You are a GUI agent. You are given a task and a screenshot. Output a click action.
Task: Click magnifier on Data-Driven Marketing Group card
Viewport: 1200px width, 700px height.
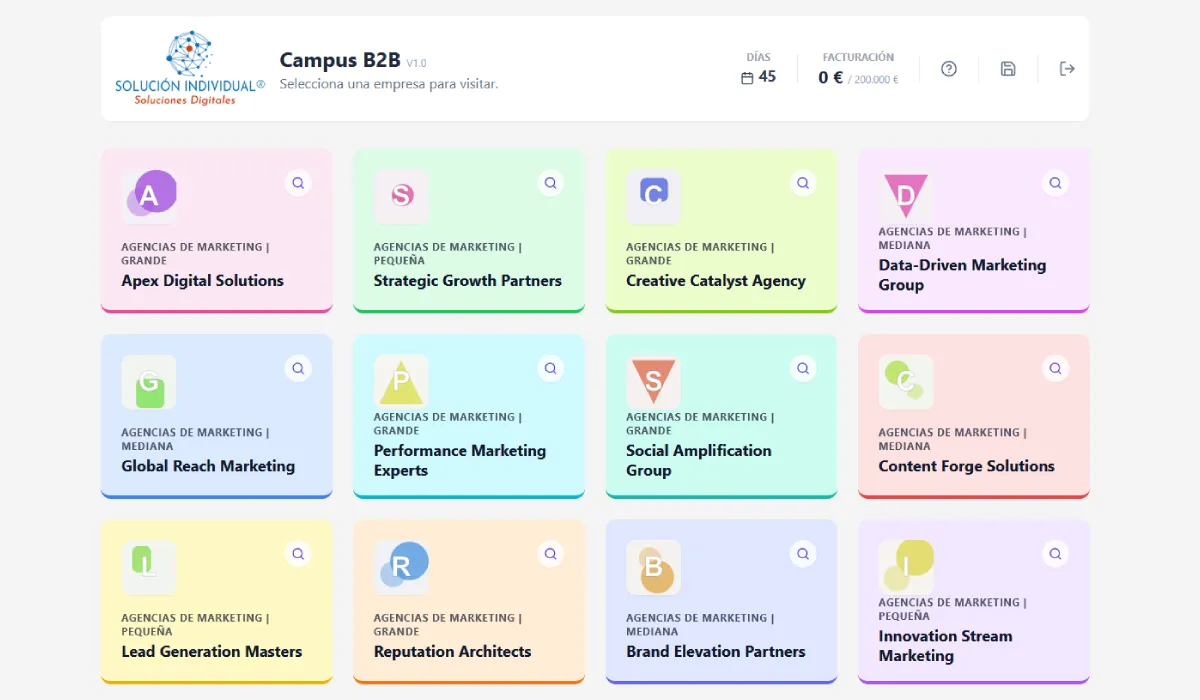pyautogui.click(x=1055, y=183)
